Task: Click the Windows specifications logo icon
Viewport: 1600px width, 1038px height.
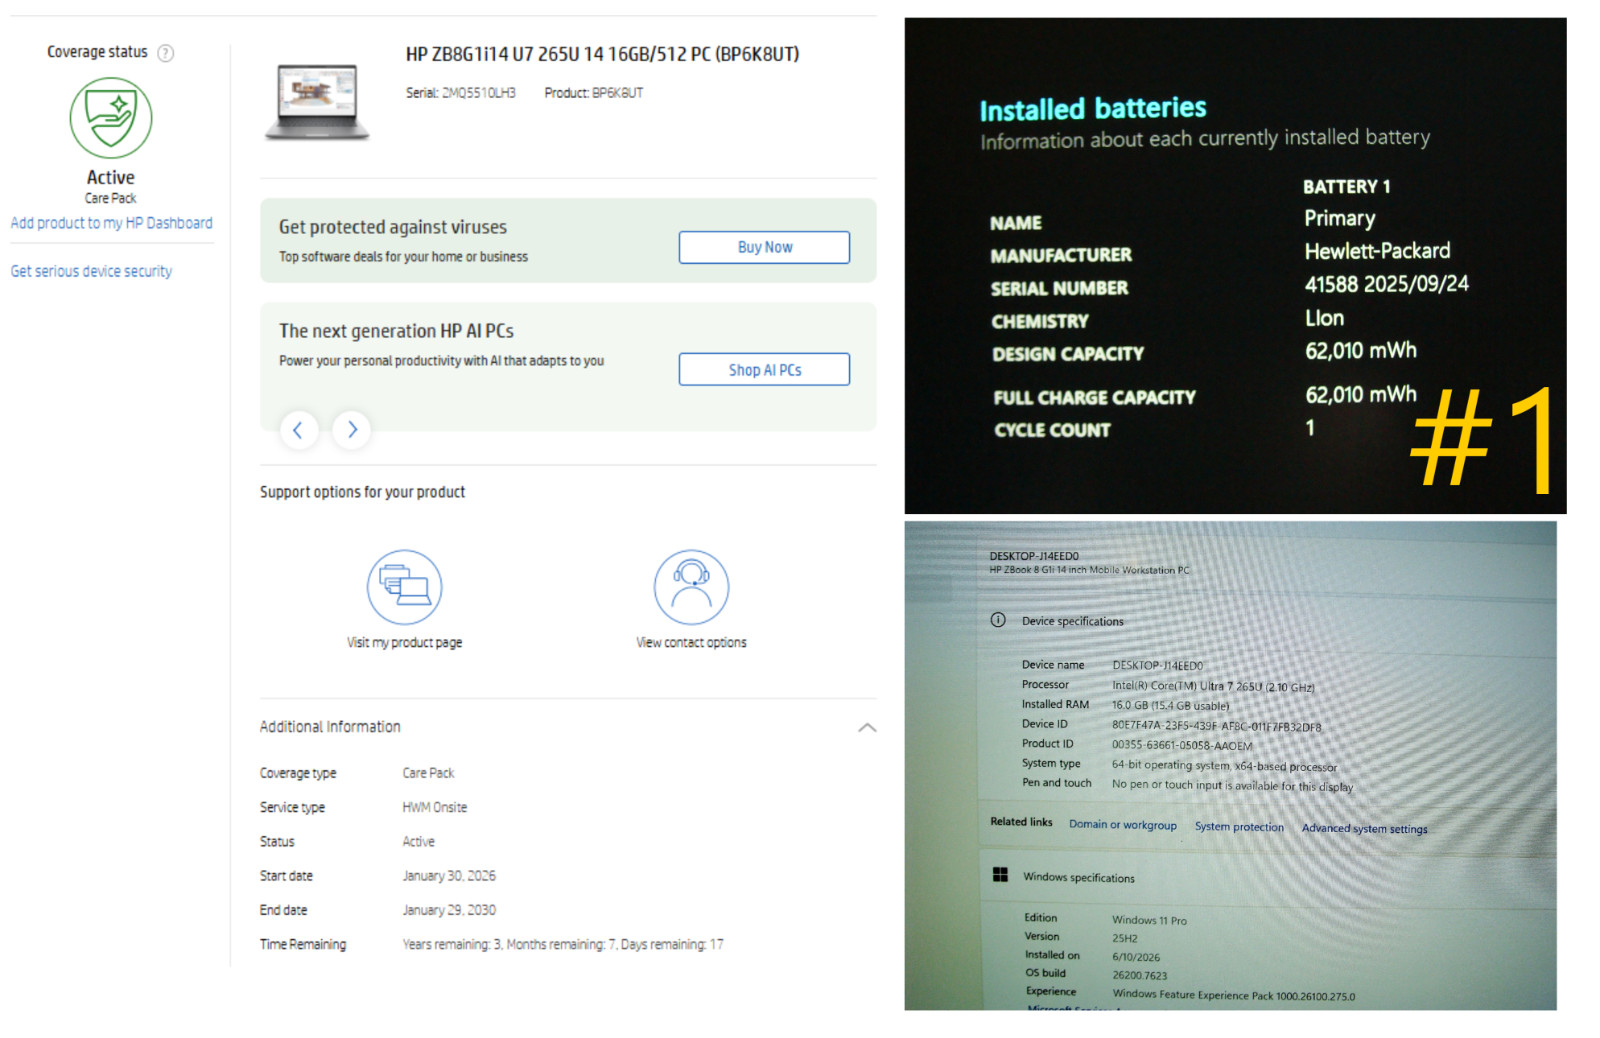Action: pyautogui.click(x=1000, y=875)
